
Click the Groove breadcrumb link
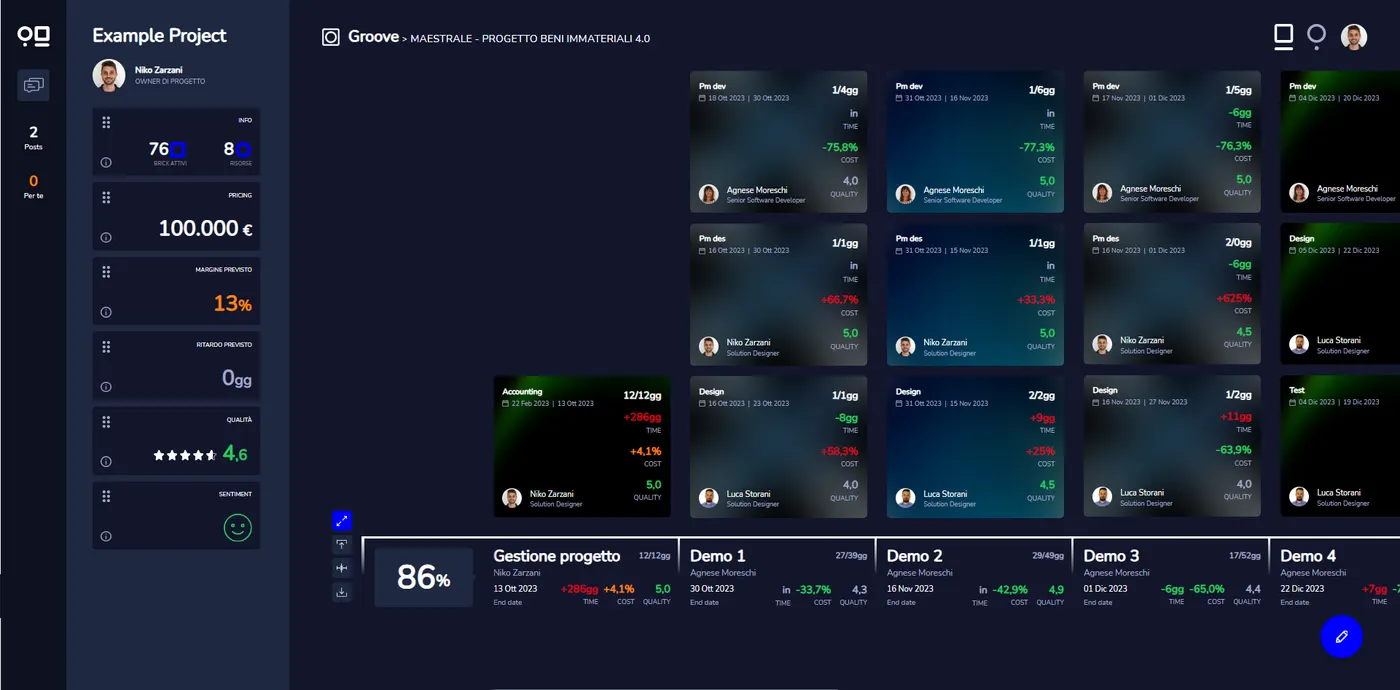(x=374, y=38)
